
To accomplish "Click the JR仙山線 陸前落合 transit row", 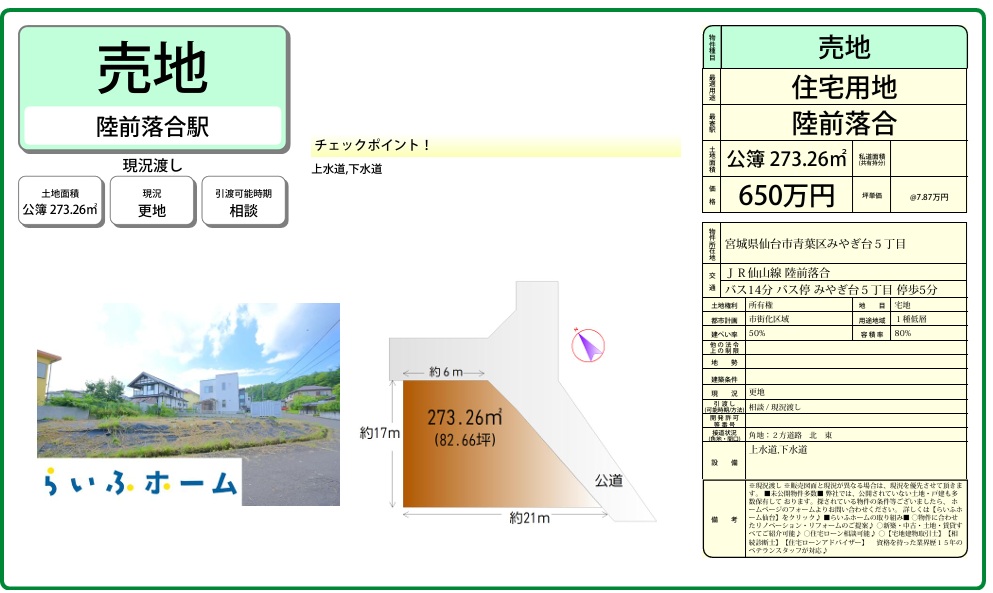I will 843,272.
